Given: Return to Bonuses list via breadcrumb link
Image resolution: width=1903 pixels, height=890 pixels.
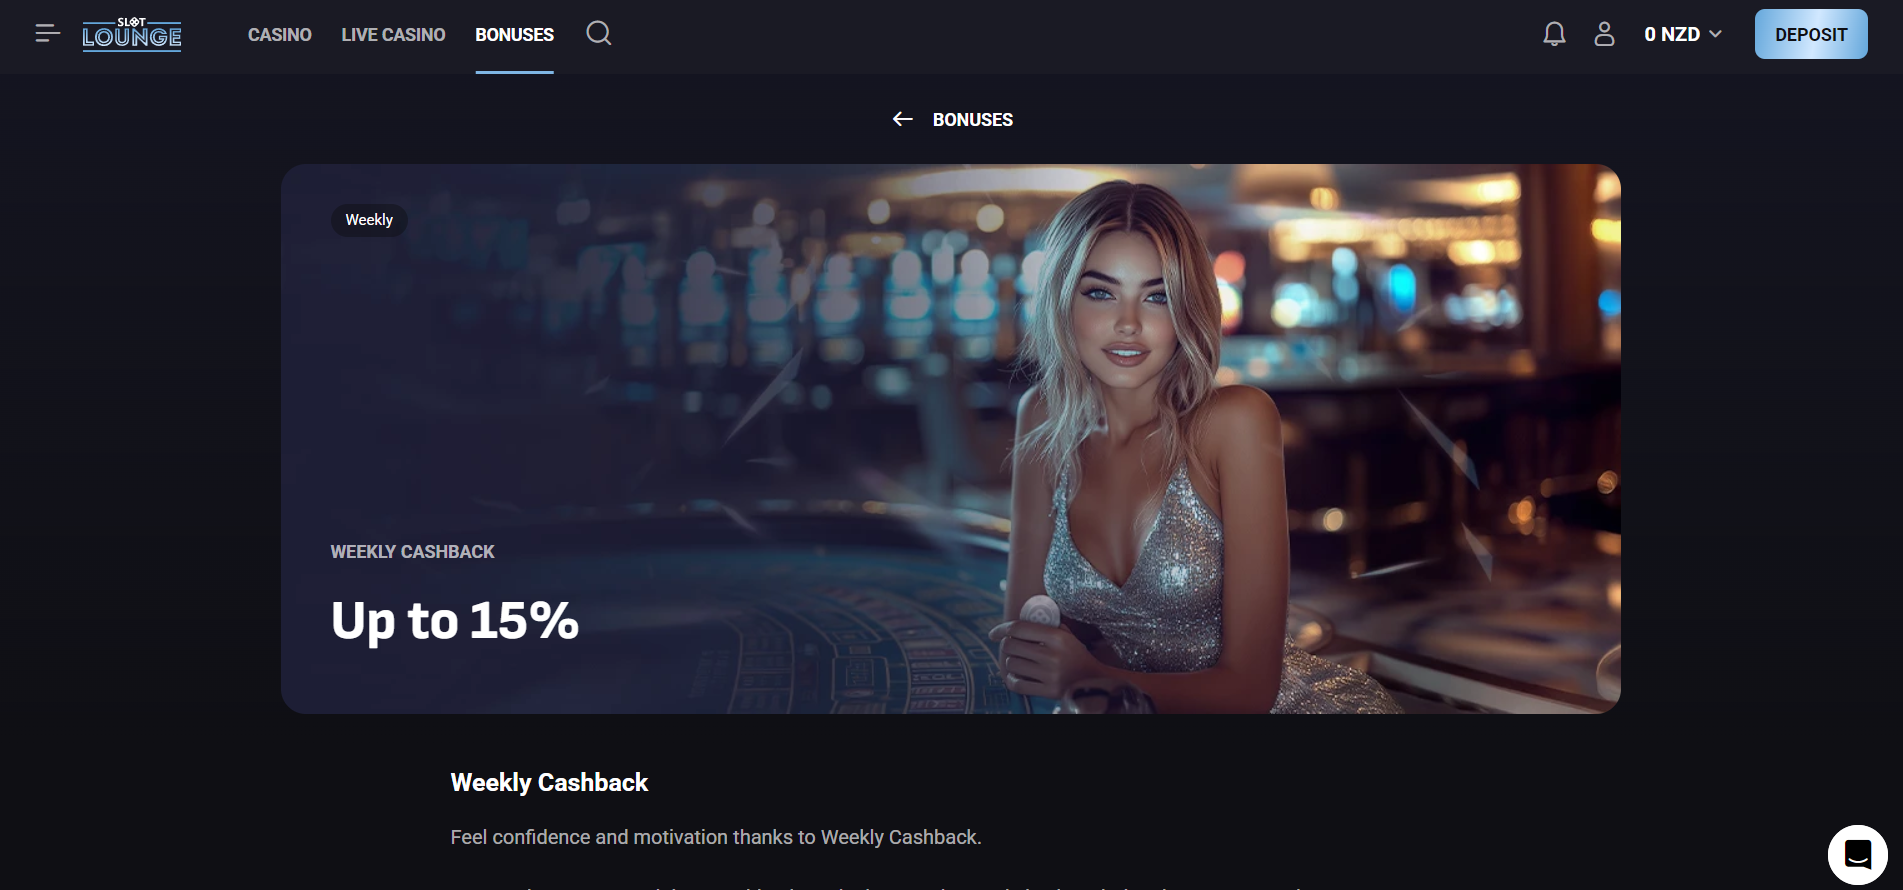Looking at the screenshot, I should 973,120.
